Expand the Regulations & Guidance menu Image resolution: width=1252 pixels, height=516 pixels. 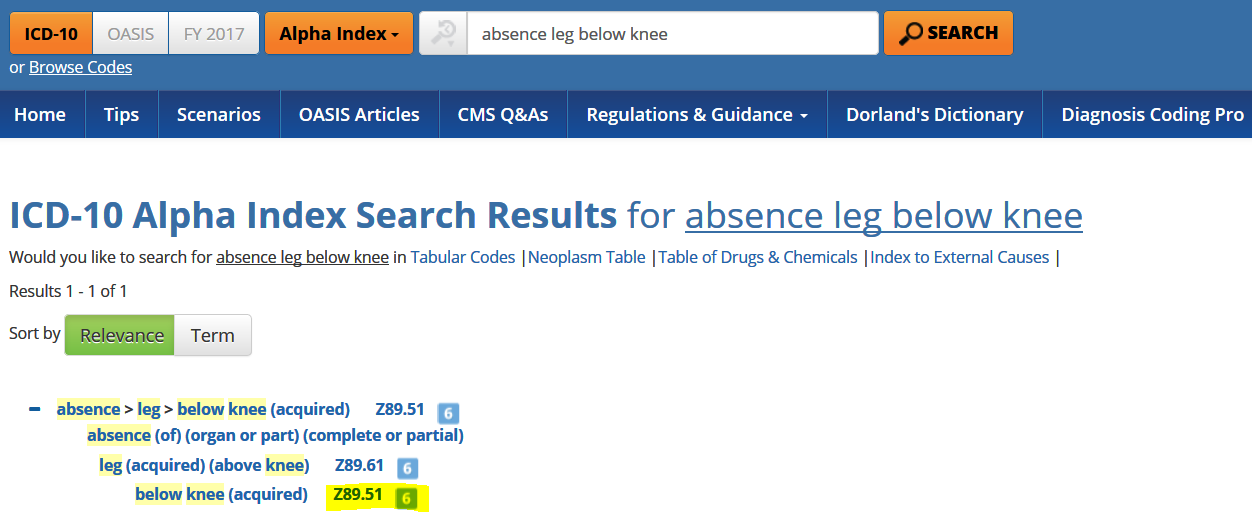tap(696, 115)
